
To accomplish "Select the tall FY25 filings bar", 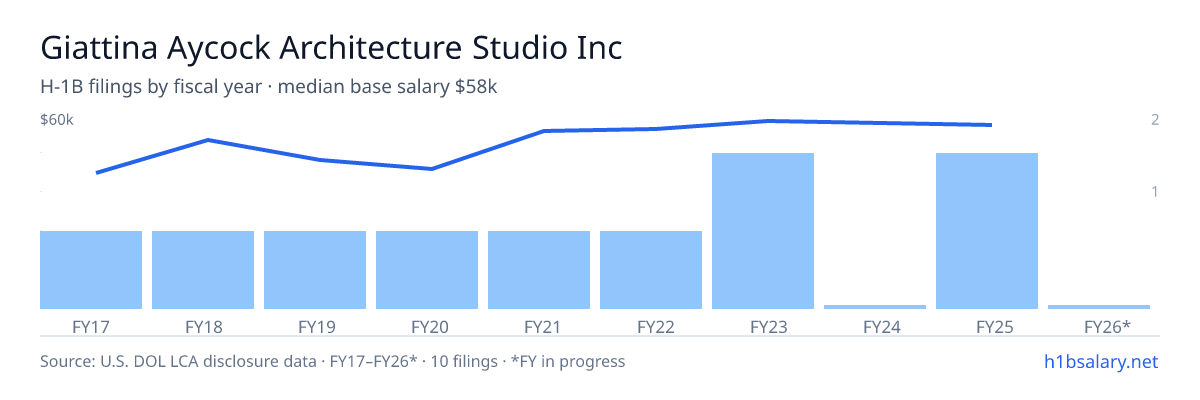I will (x=987, y=231).
